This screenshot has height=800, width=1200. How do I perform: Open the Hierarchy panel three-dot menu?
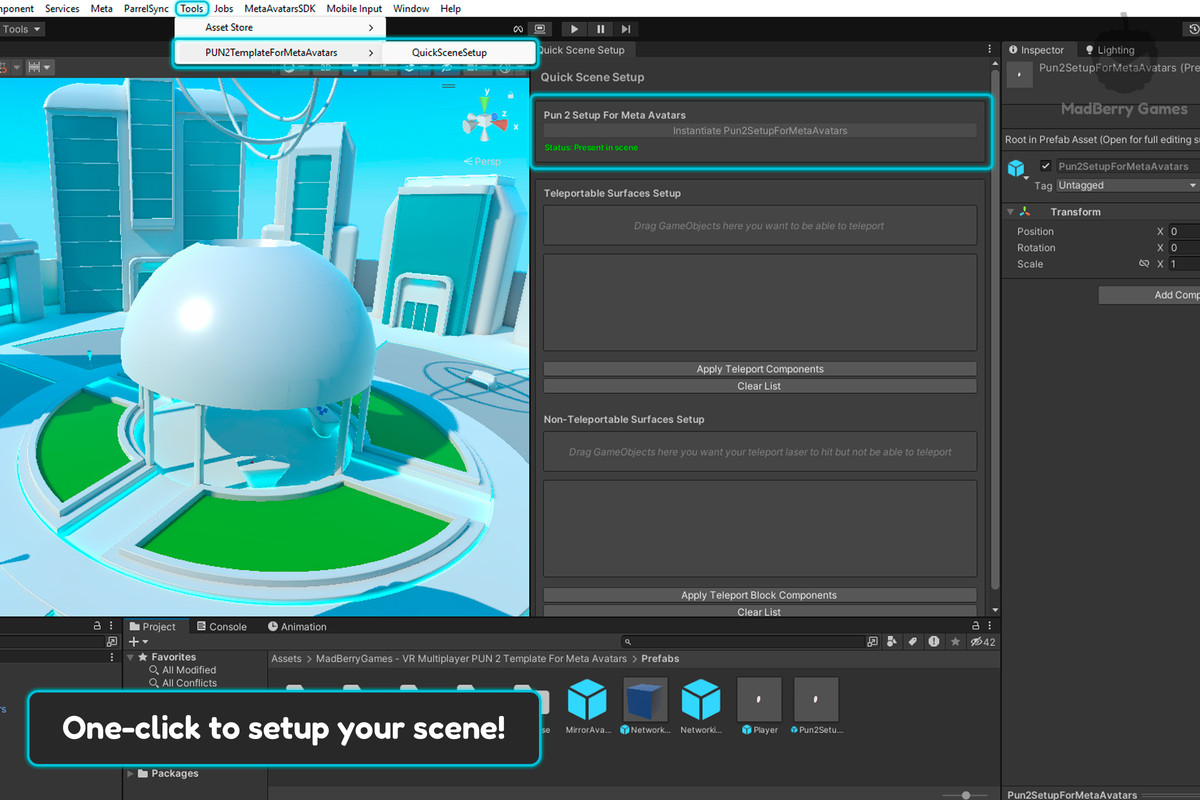click(112, 626)
